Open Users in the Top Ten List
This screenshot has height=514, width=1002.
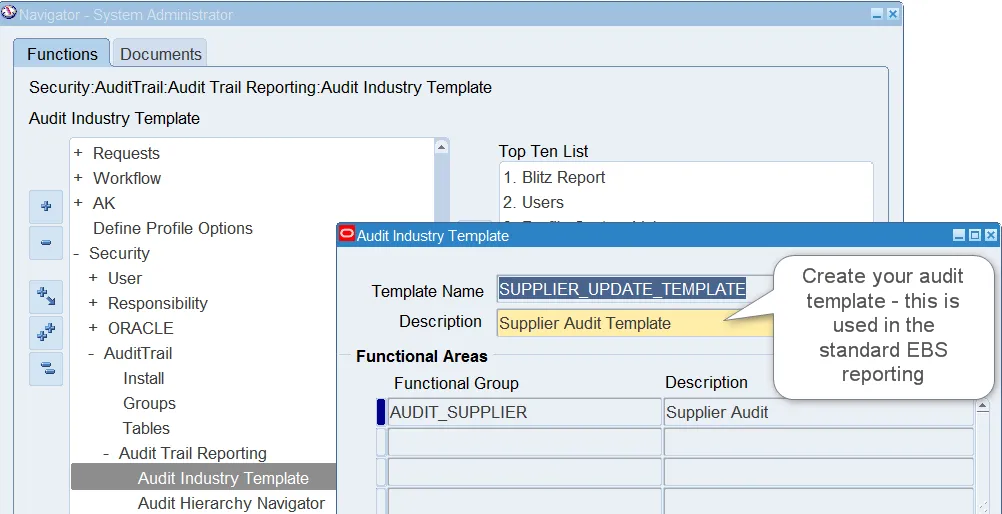pyautogui.click(x=533, y=202)
